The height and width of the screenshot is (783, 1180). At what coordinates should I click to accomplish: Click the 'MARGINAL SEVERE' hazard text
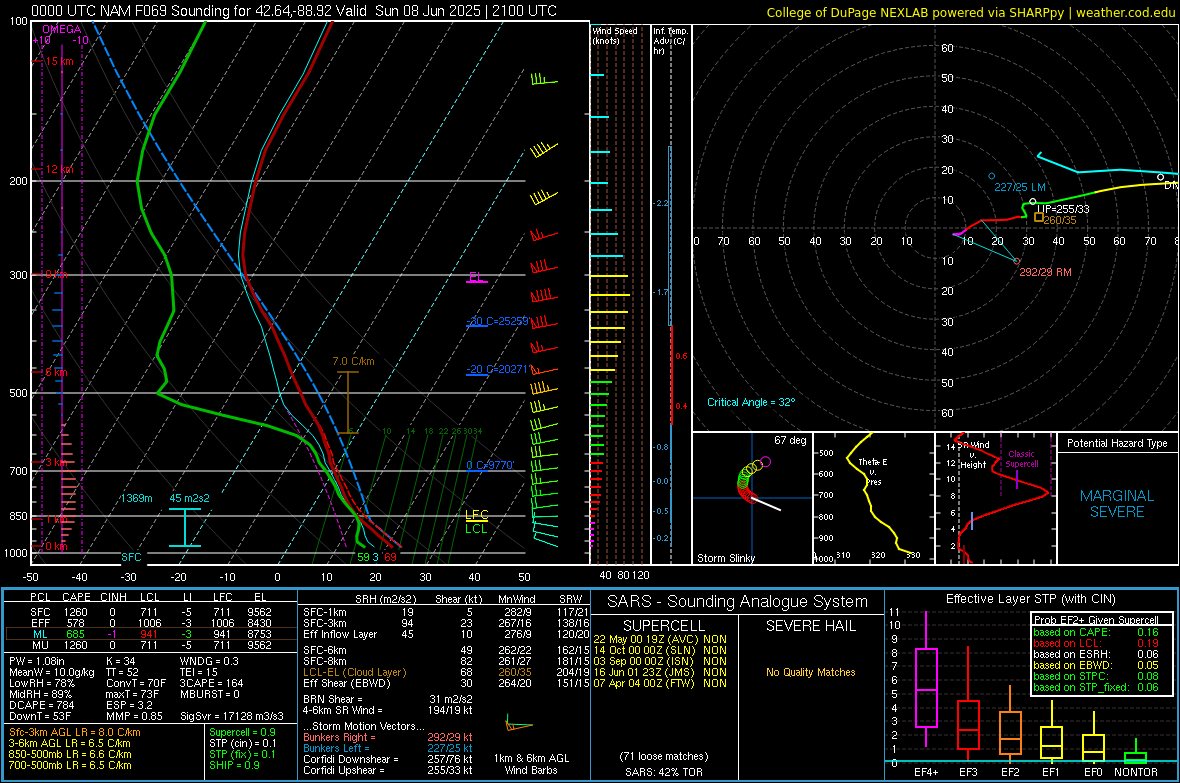(x=1117, y=504)
